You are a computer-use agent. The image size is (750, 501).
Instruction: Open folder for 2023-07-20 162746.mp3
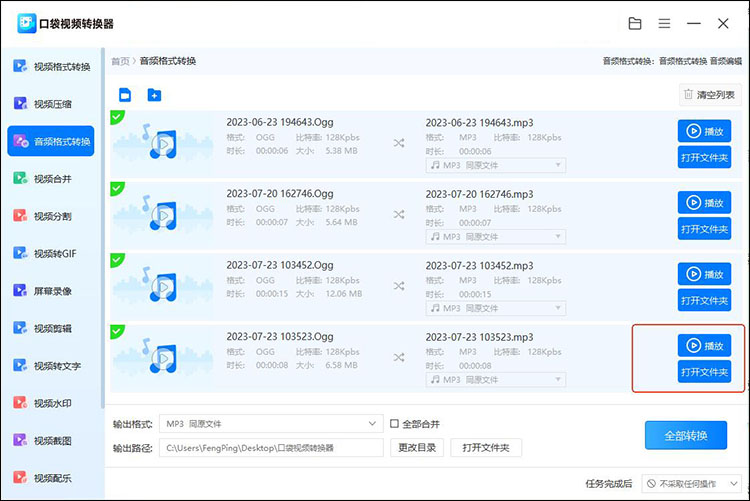click(704, 229)
